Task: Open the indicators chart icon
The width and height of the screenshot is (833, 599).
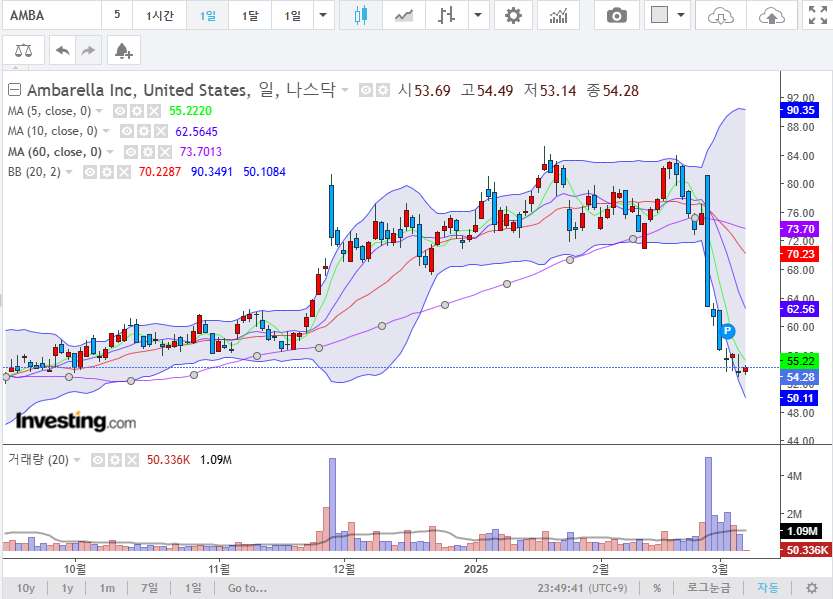Action: 558,15
